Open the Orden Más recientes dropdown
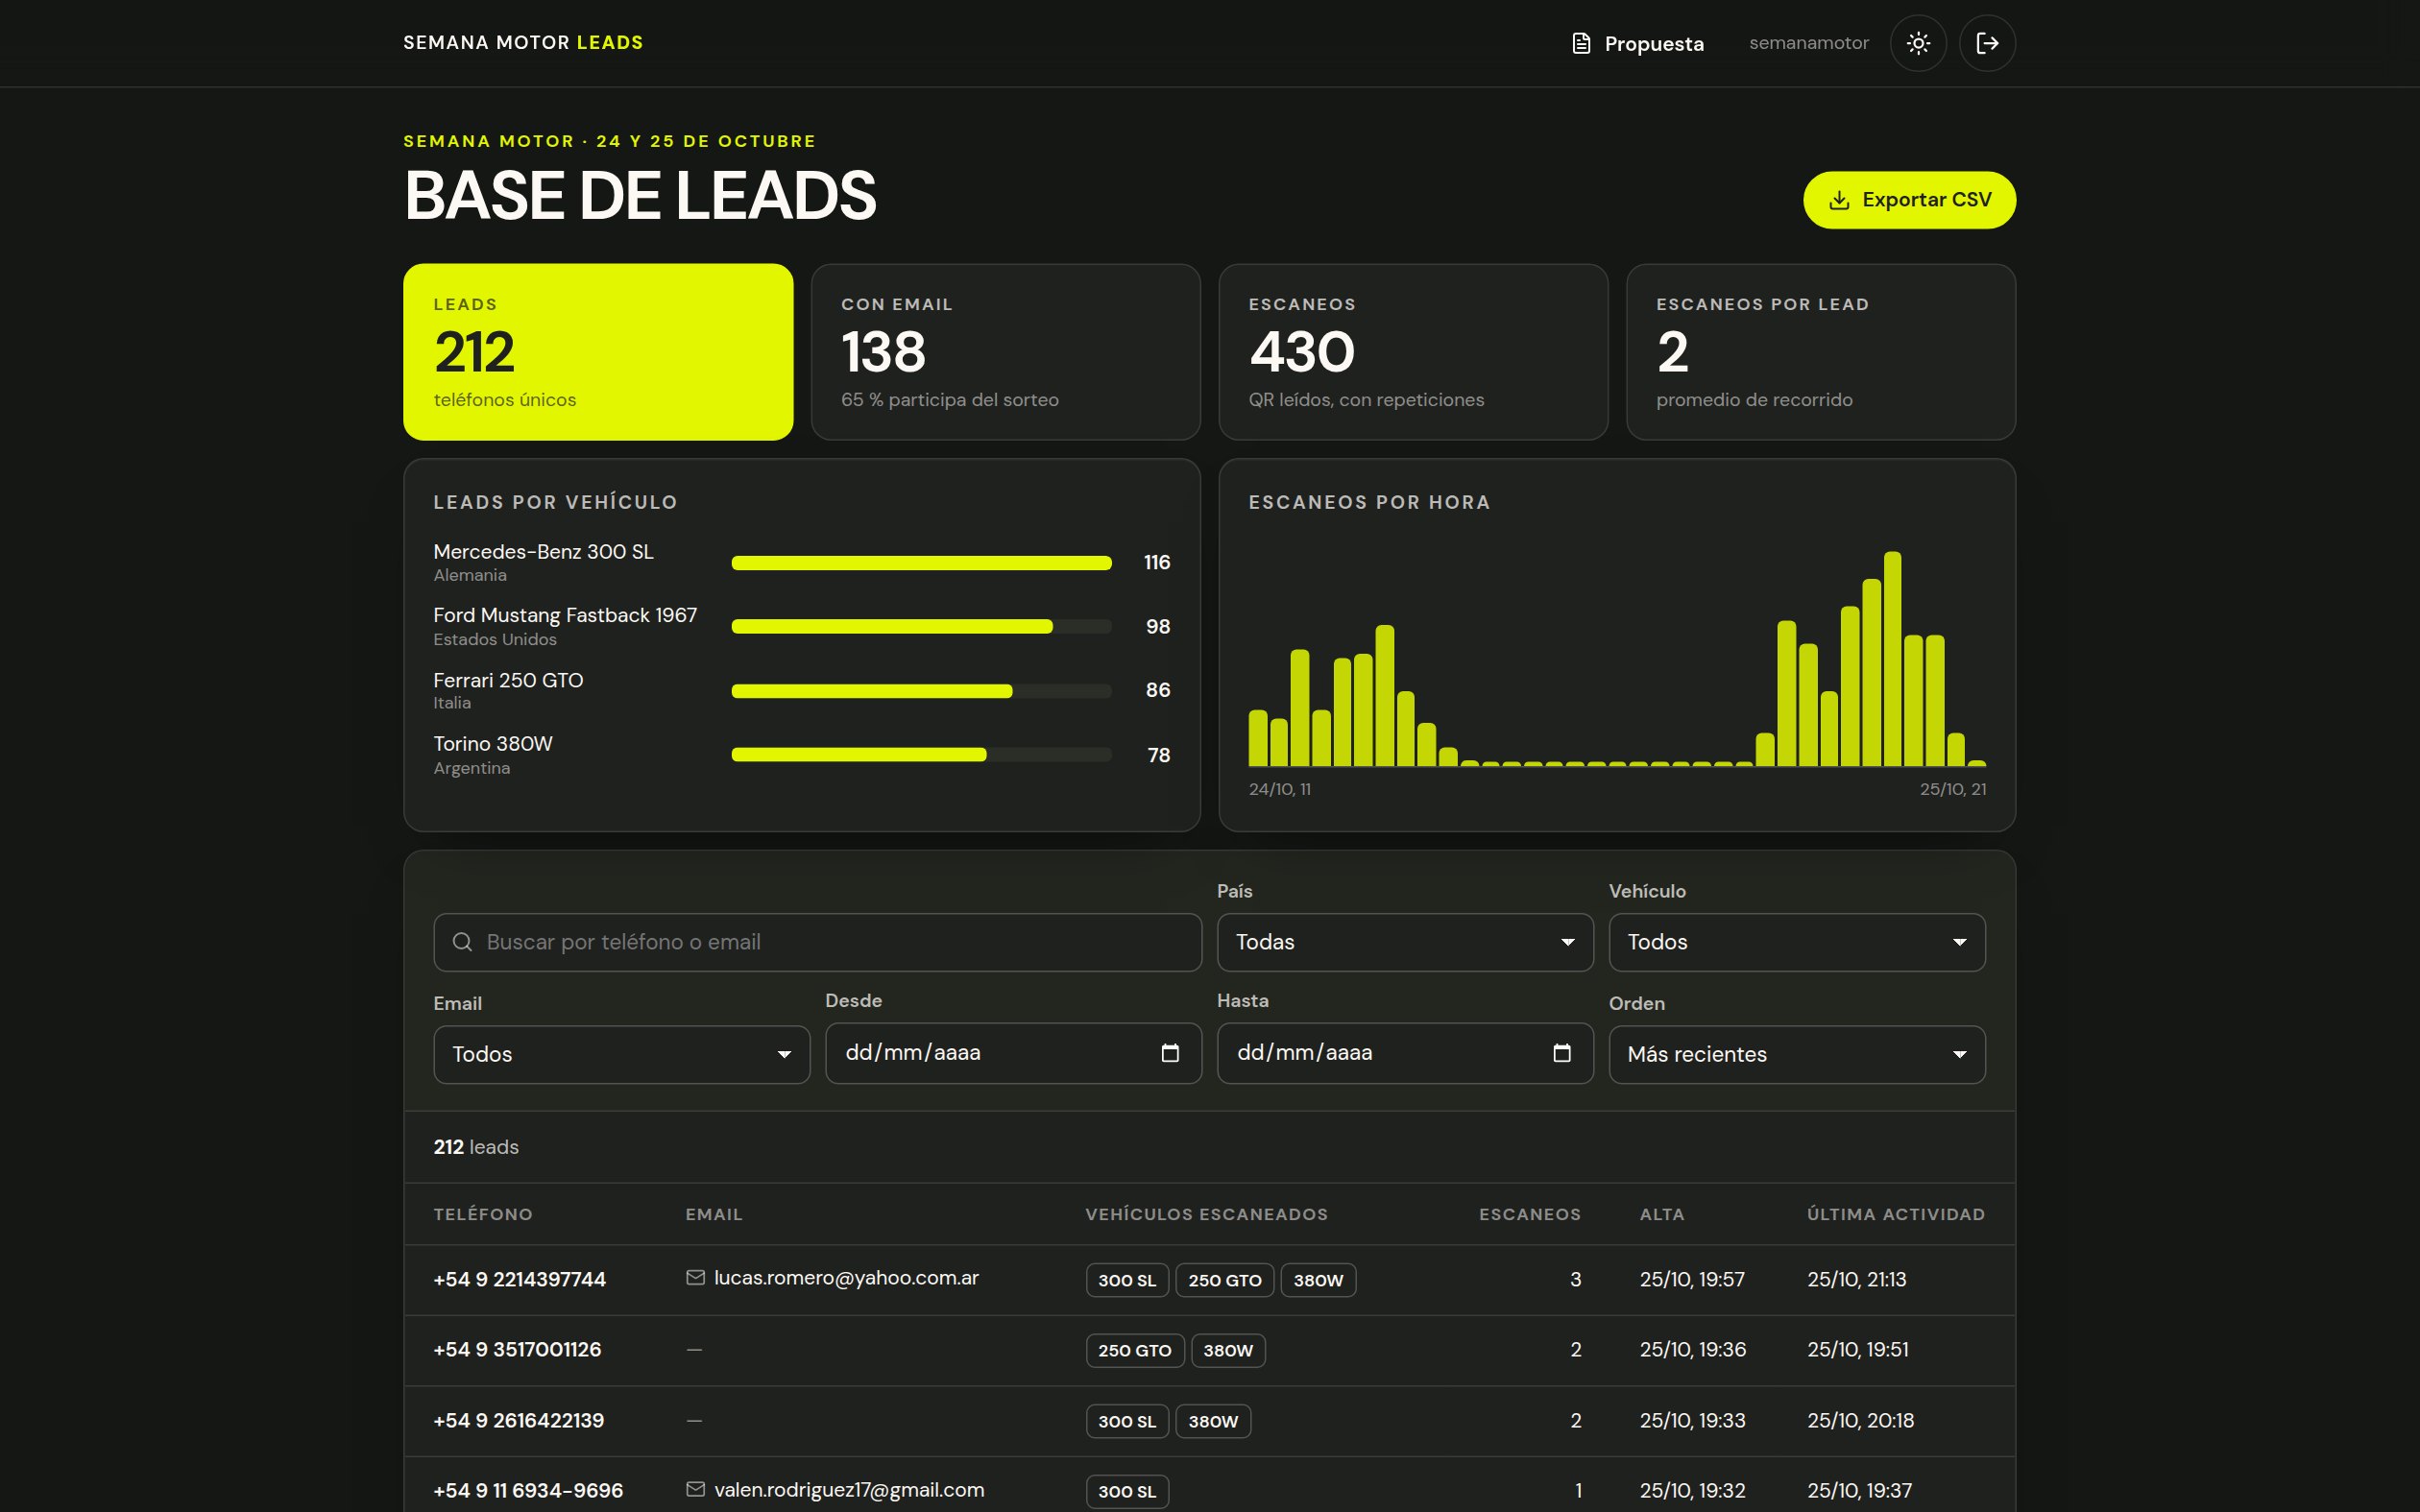 pyautogui.click(x=1797, y=1054)
